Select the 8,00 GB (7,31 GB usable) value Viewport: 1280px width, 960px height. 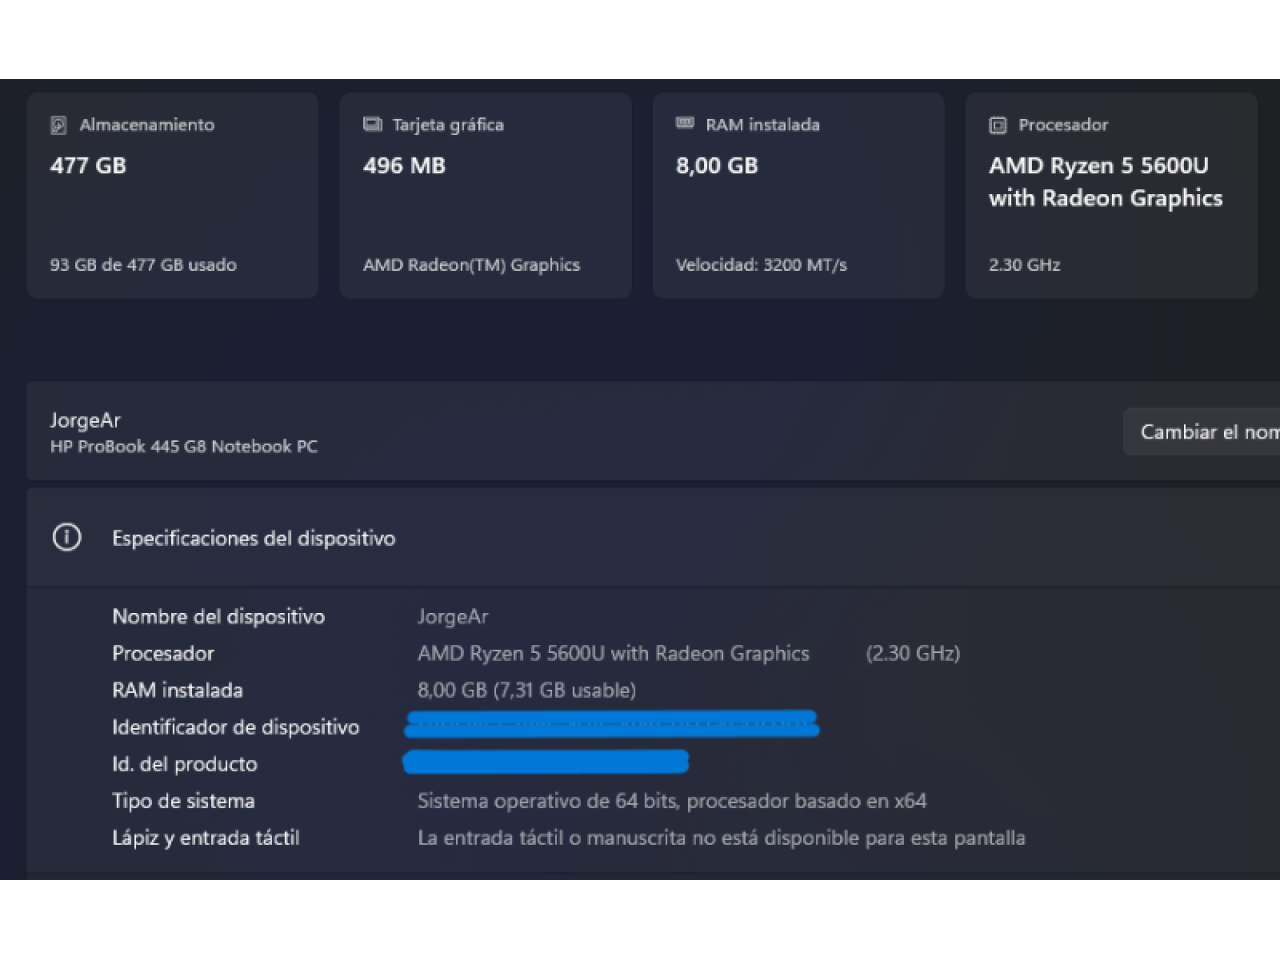point(526,690)
